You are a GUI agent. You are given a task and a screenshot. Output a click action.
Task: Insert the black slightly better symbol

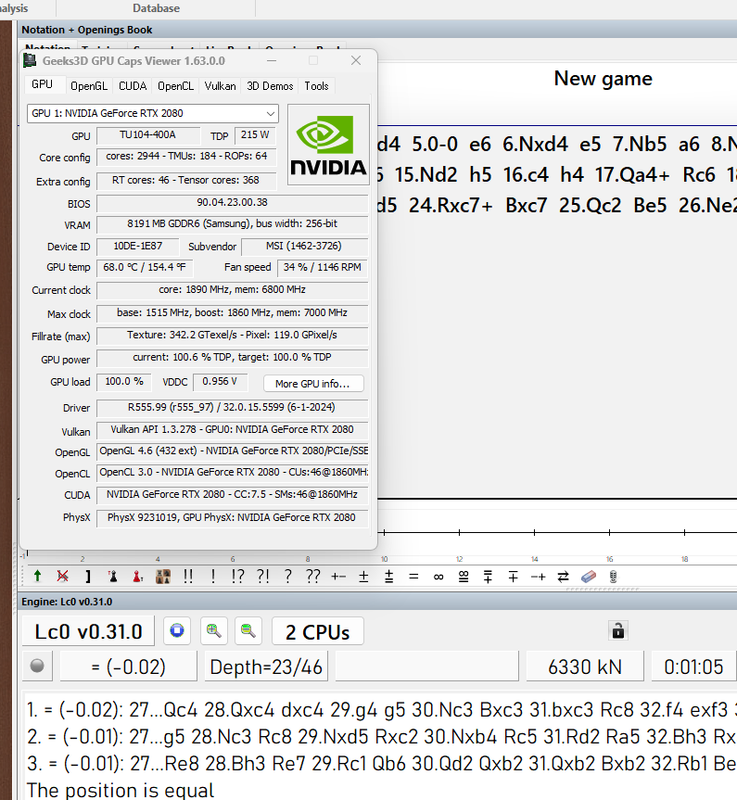pos(488,577)
